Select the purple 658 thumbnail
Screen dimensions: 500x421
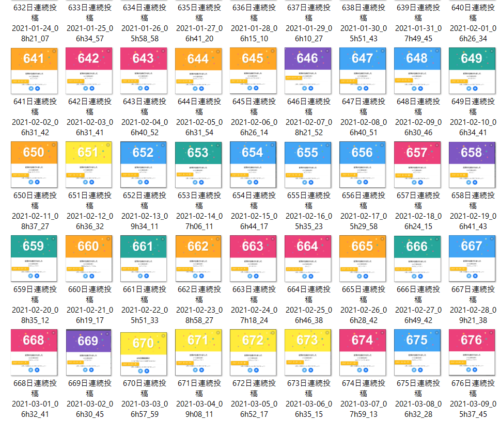click(472, 165)
